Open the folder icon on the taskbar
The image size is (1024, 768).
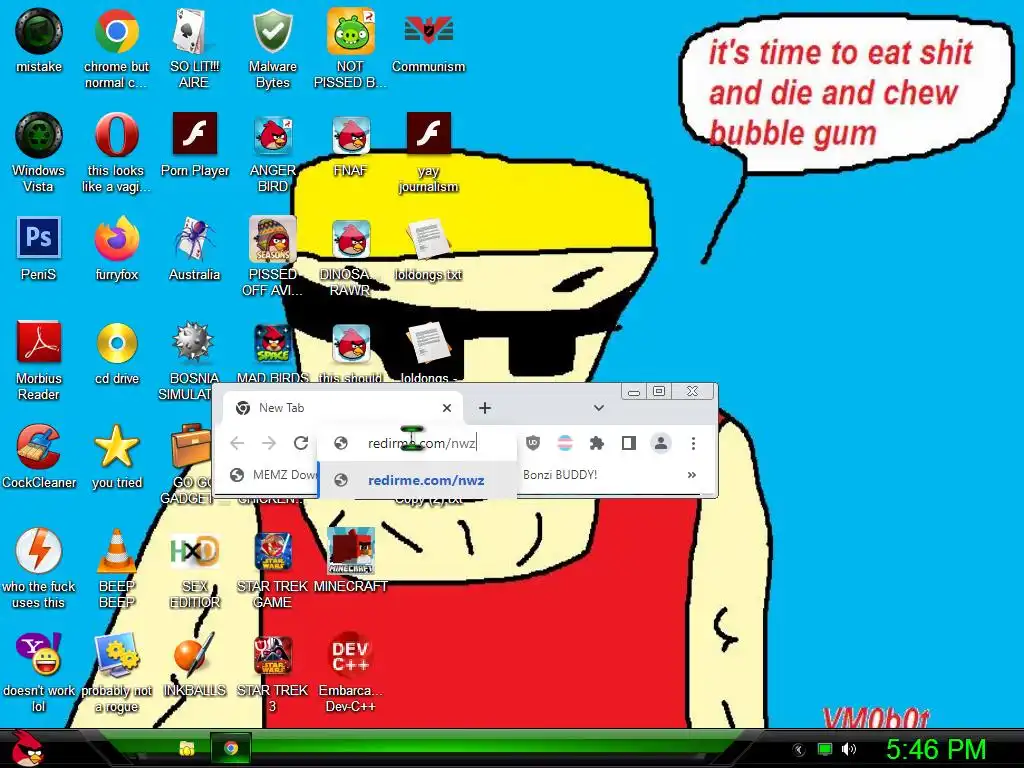point(186,748)
